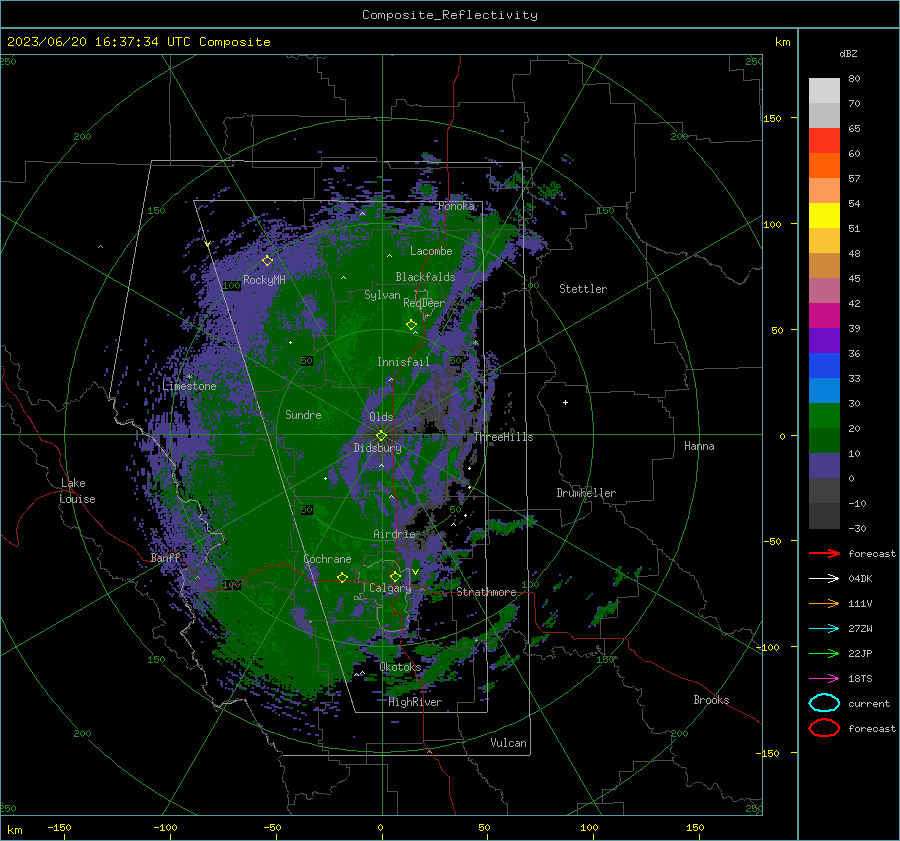This screenshot has width=900, height=841.
Task: Click the 150 tick on right km axis
Action: (x=772, y=118)
